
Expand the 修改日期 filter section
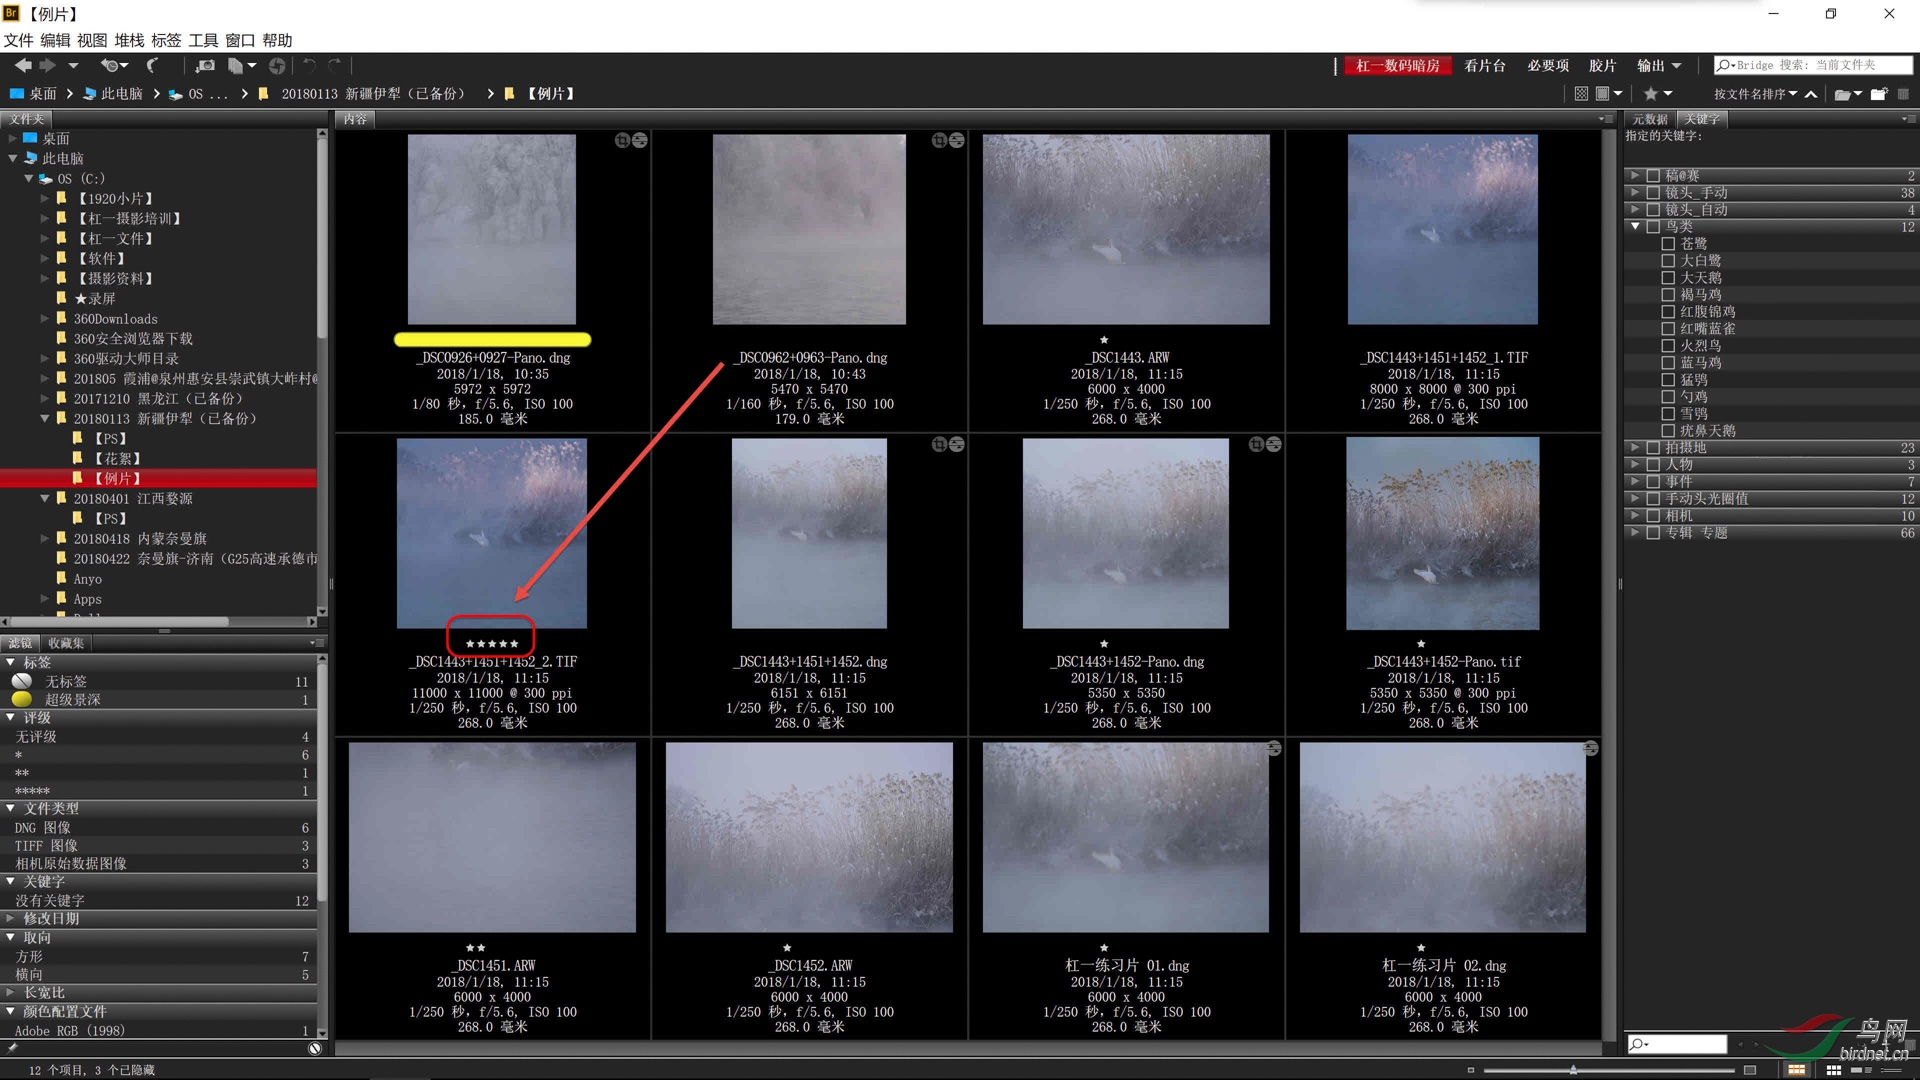point(12,918)
